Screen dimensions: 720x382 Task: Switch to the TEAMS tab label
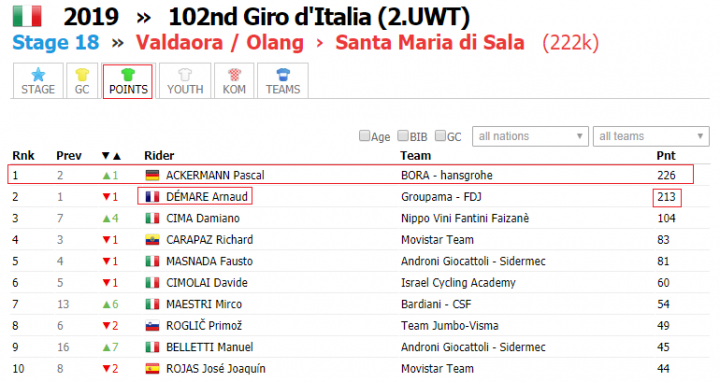pyautogui.click(x=283, y=89)
